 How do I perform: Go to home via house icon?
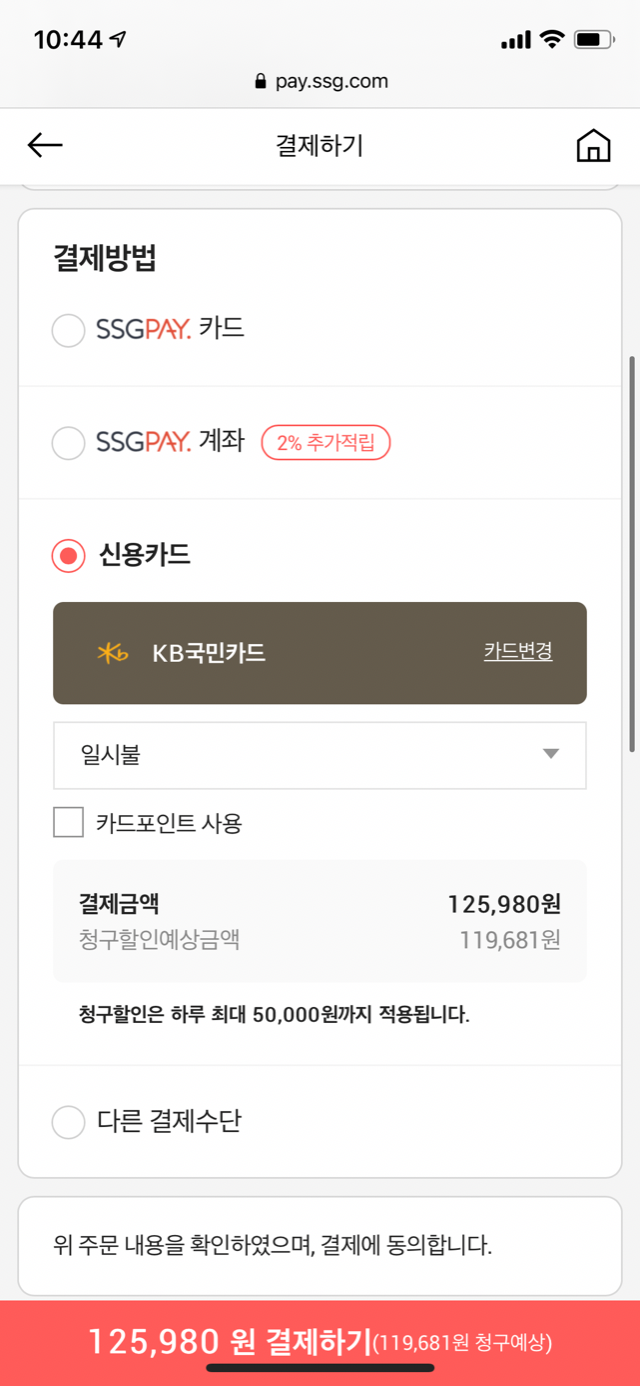tap(593, 146)
